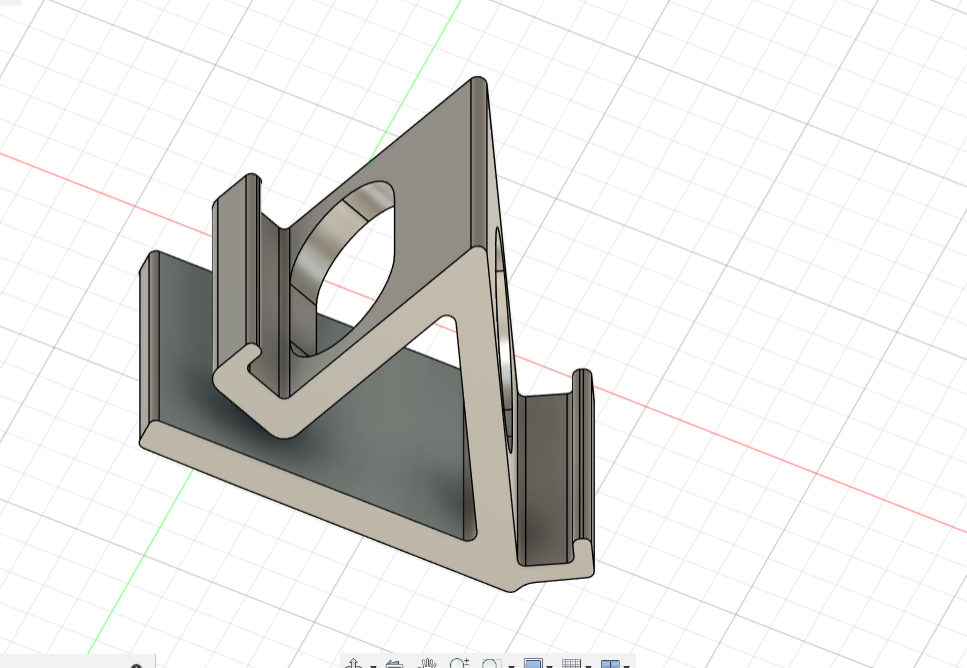The height and width of the screenshot is (668, 967).
Task: Open the Grid and Snaps icon
Action: (572, 664)
